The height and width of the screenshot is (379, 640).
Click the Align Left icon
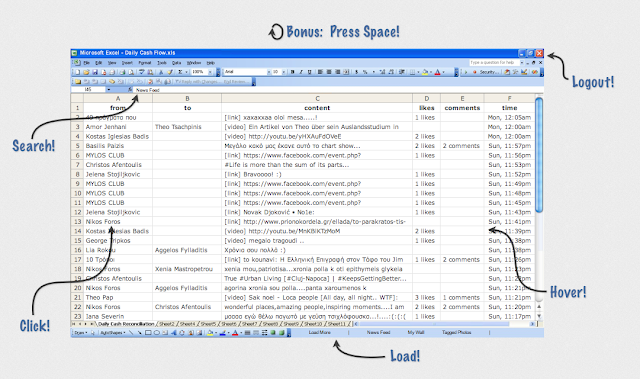pyautogui.click(x=320, y=72)
